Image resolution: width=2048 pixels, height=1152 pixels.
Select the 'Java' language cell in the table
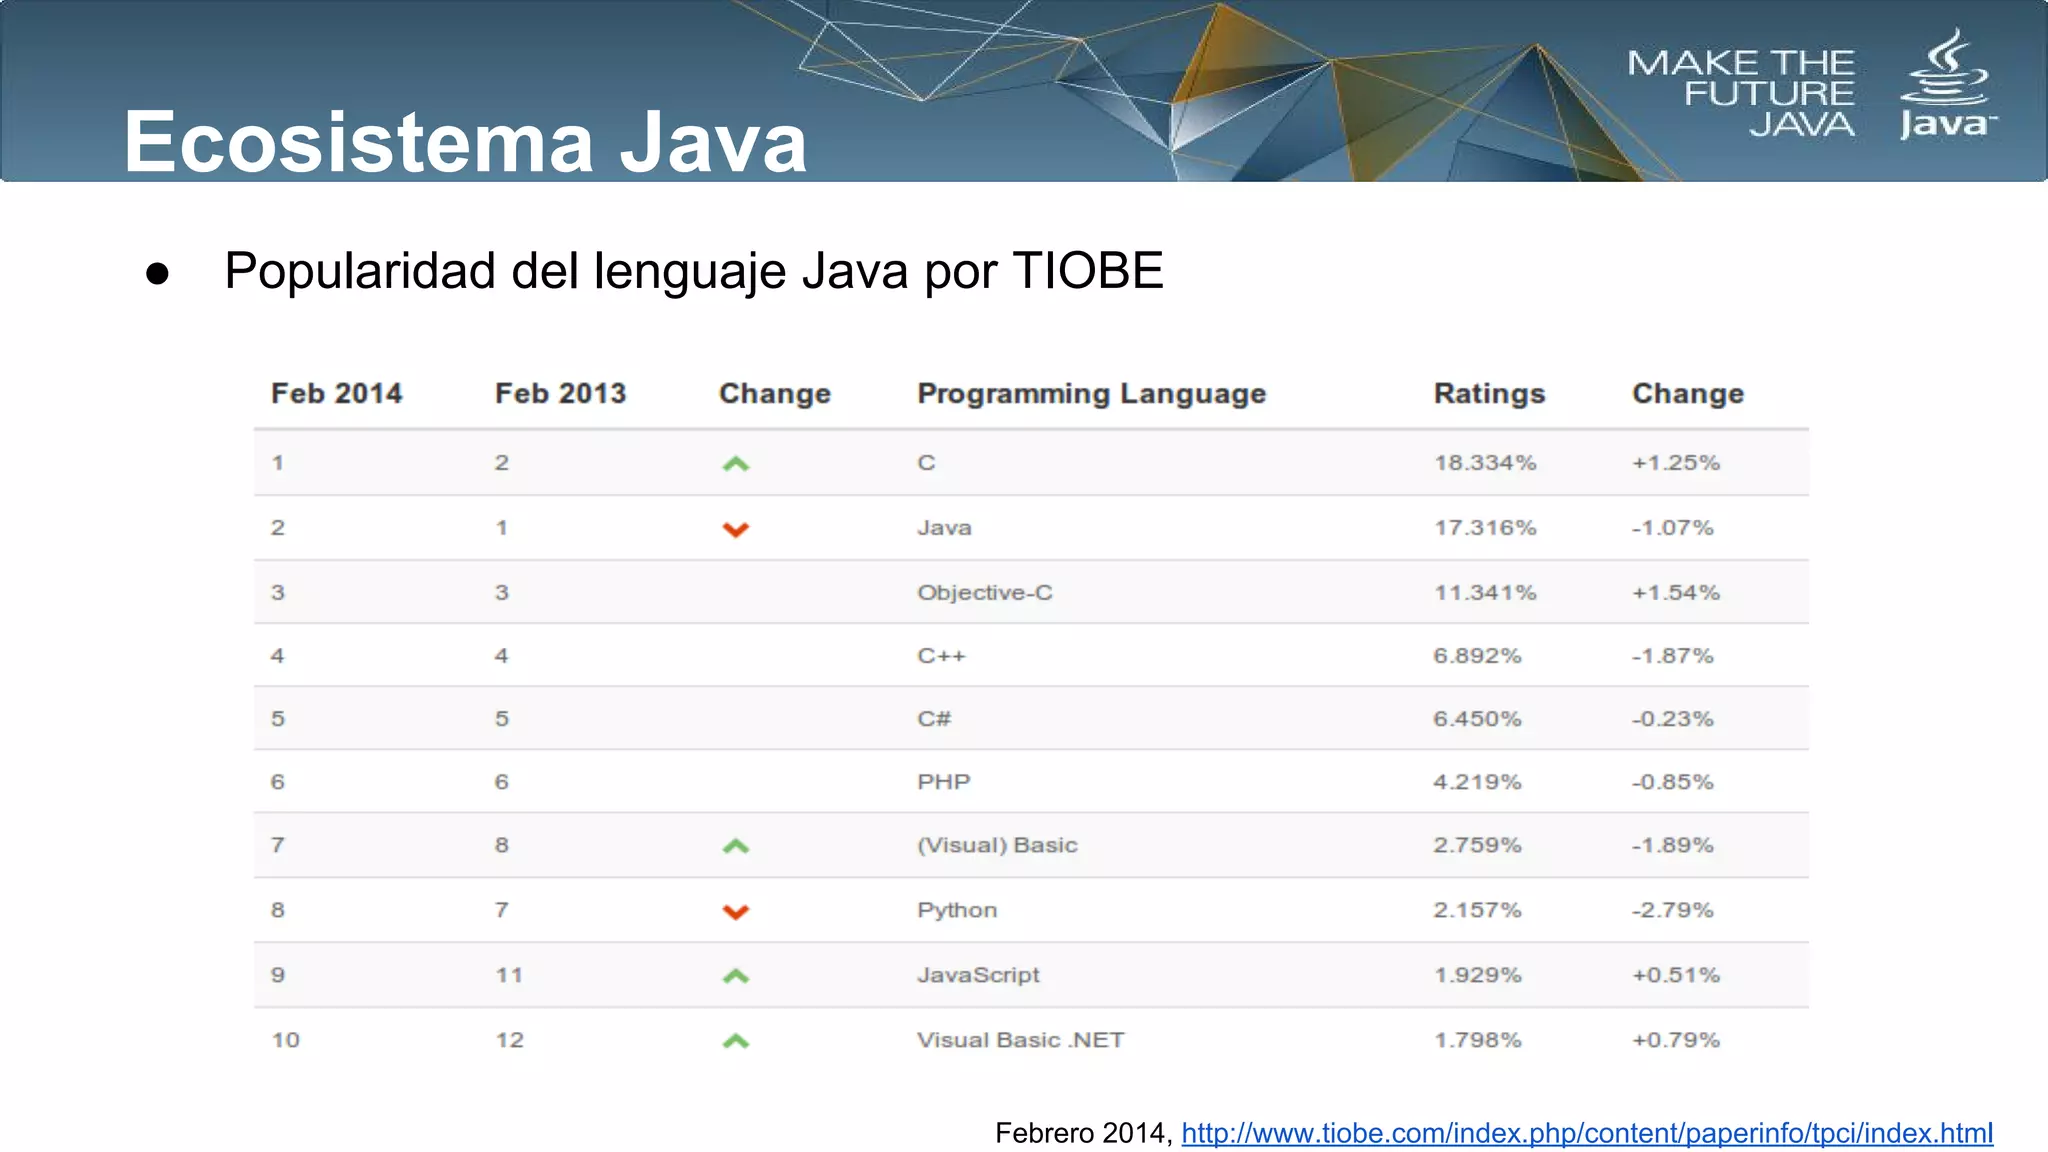[x=944, y=528]
